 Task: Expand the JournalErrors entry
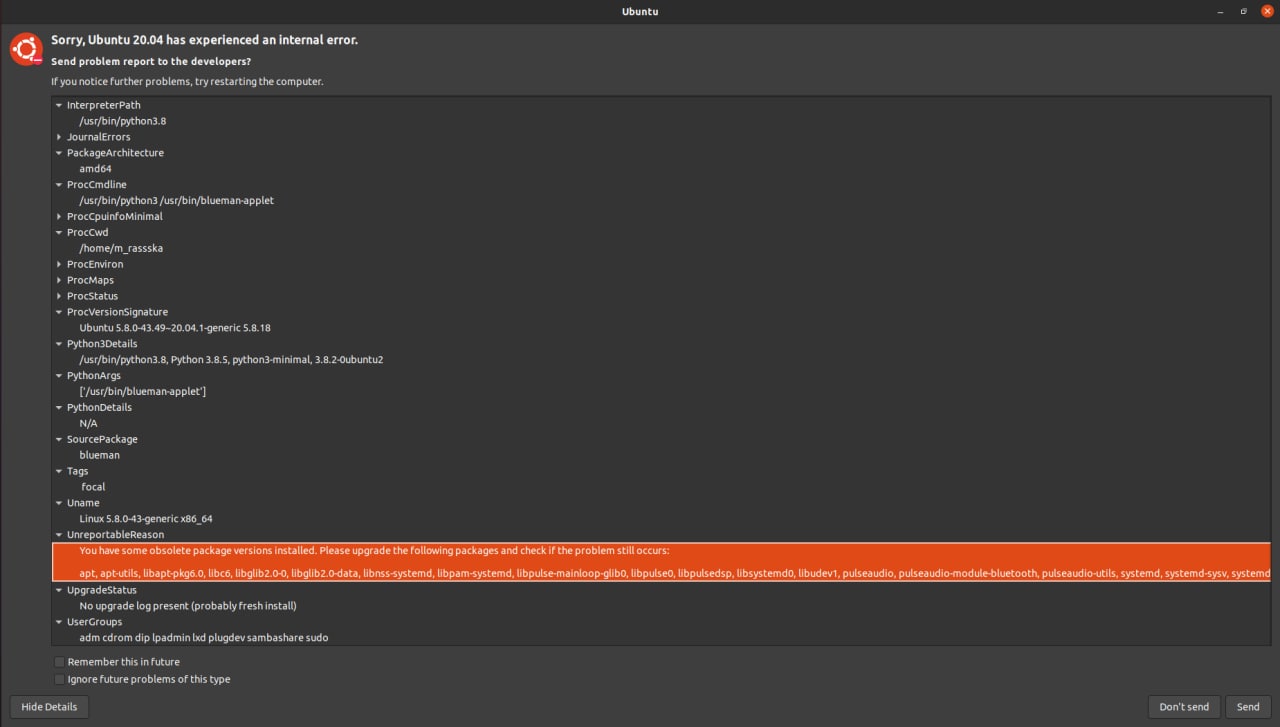click(59, 137)
